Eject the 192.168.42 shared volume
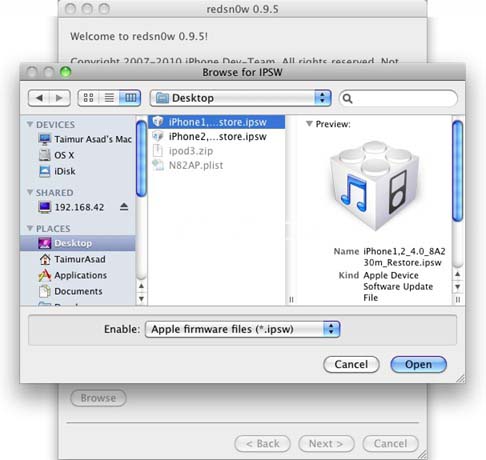The image size is (486, 460). click(x=124, y=207)
